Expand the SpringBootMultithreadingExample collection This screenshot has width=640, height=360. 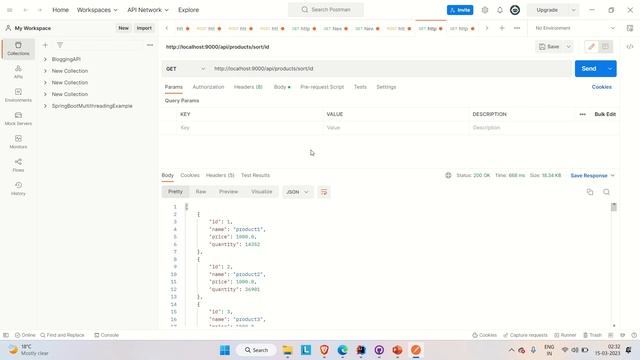45,106
